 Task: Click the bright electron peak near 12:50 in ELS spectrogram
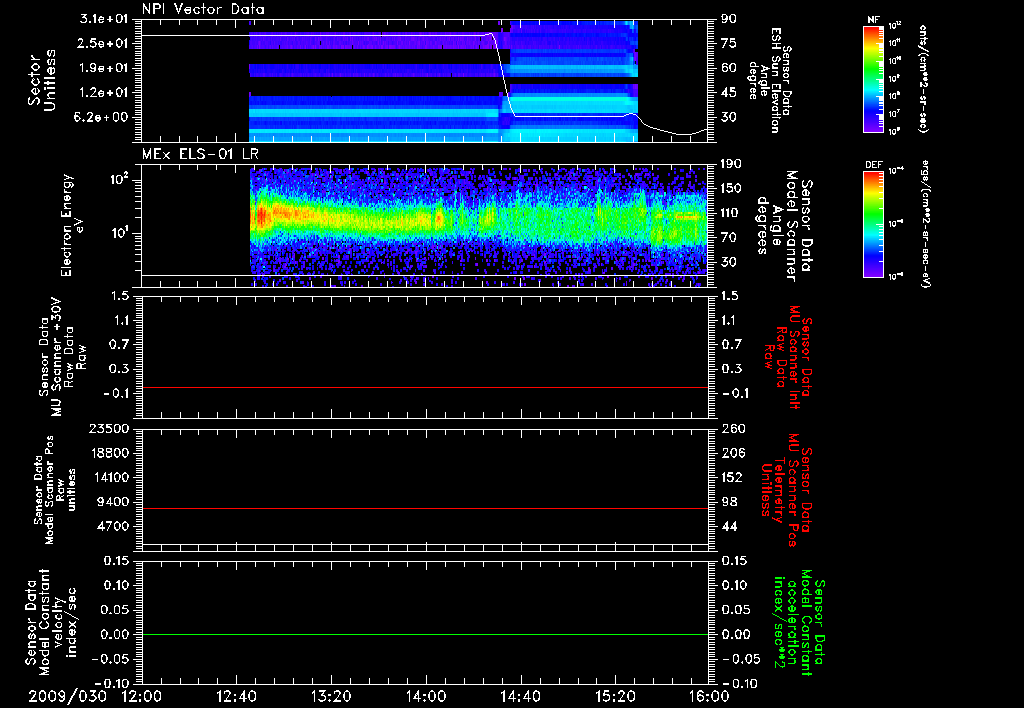261,216
